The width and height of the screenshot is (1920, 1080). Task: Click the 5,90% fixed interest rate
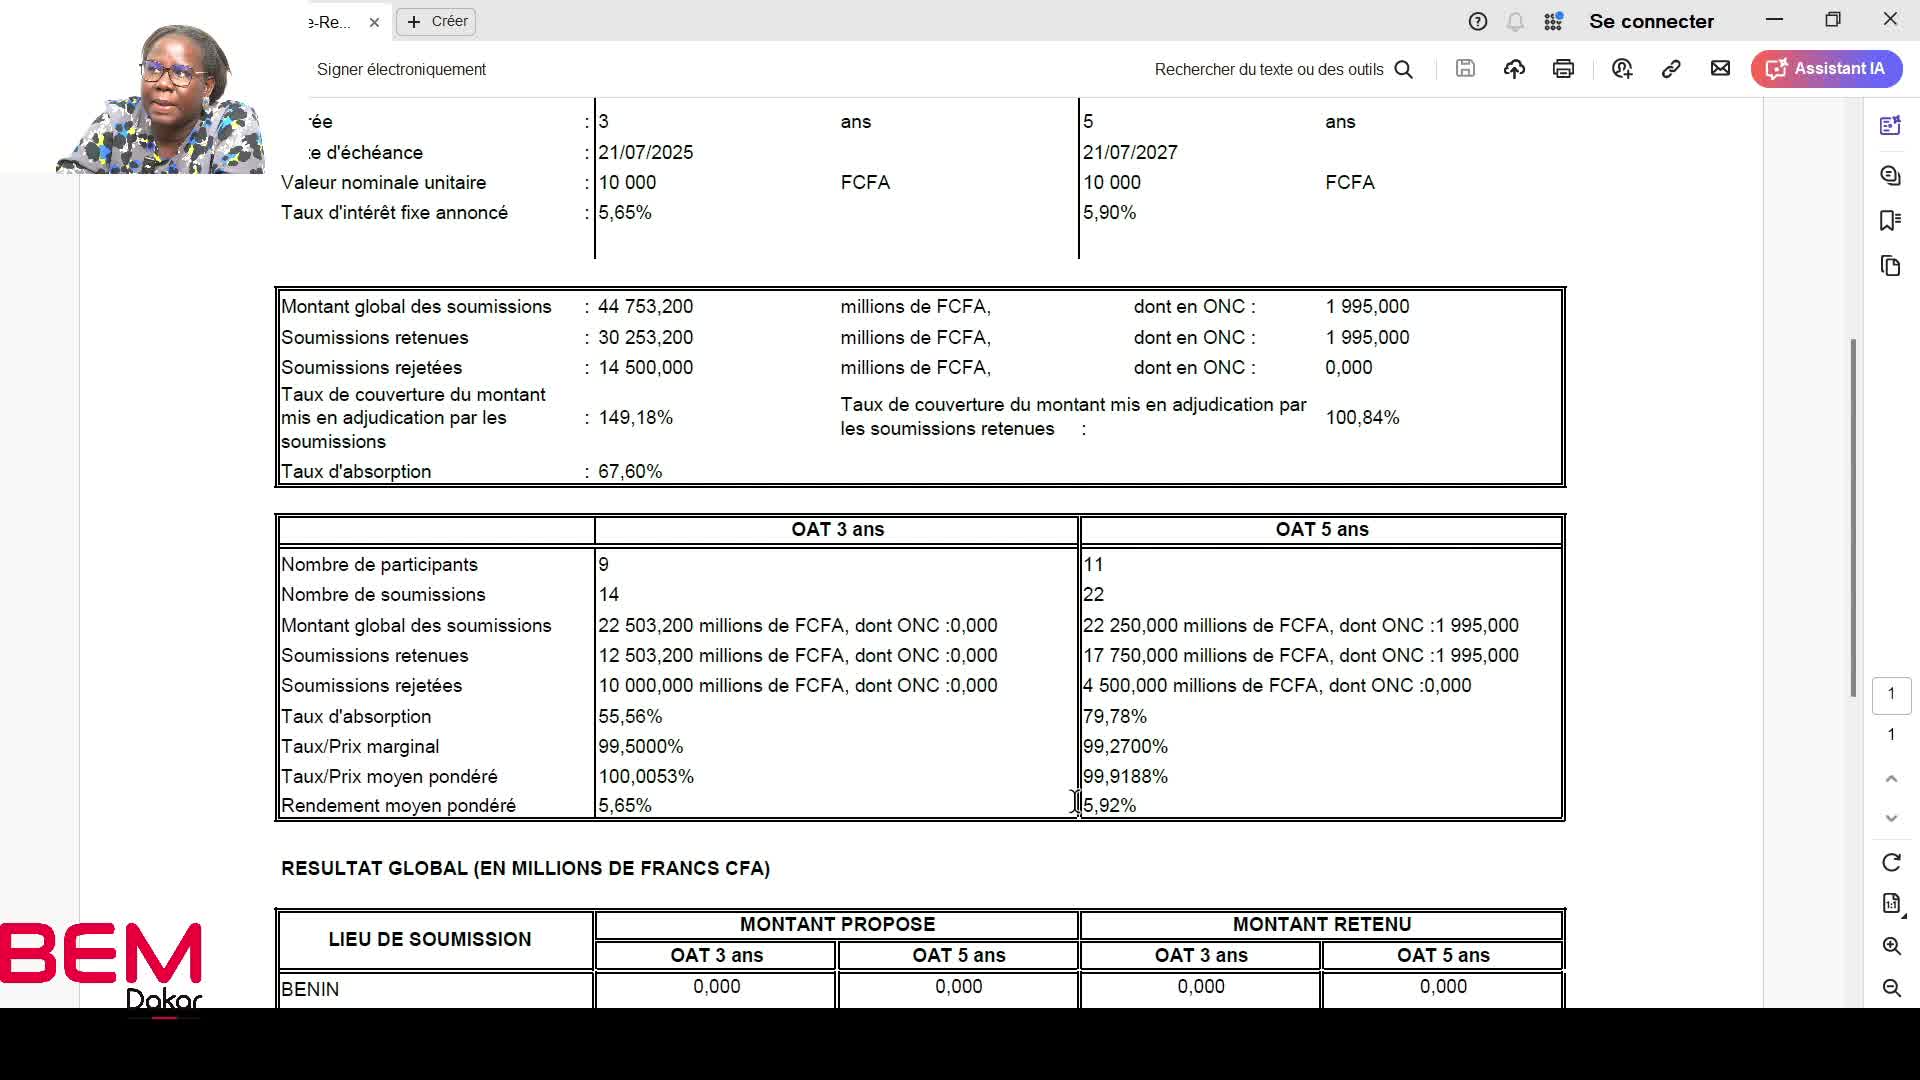pos(1110,213)
